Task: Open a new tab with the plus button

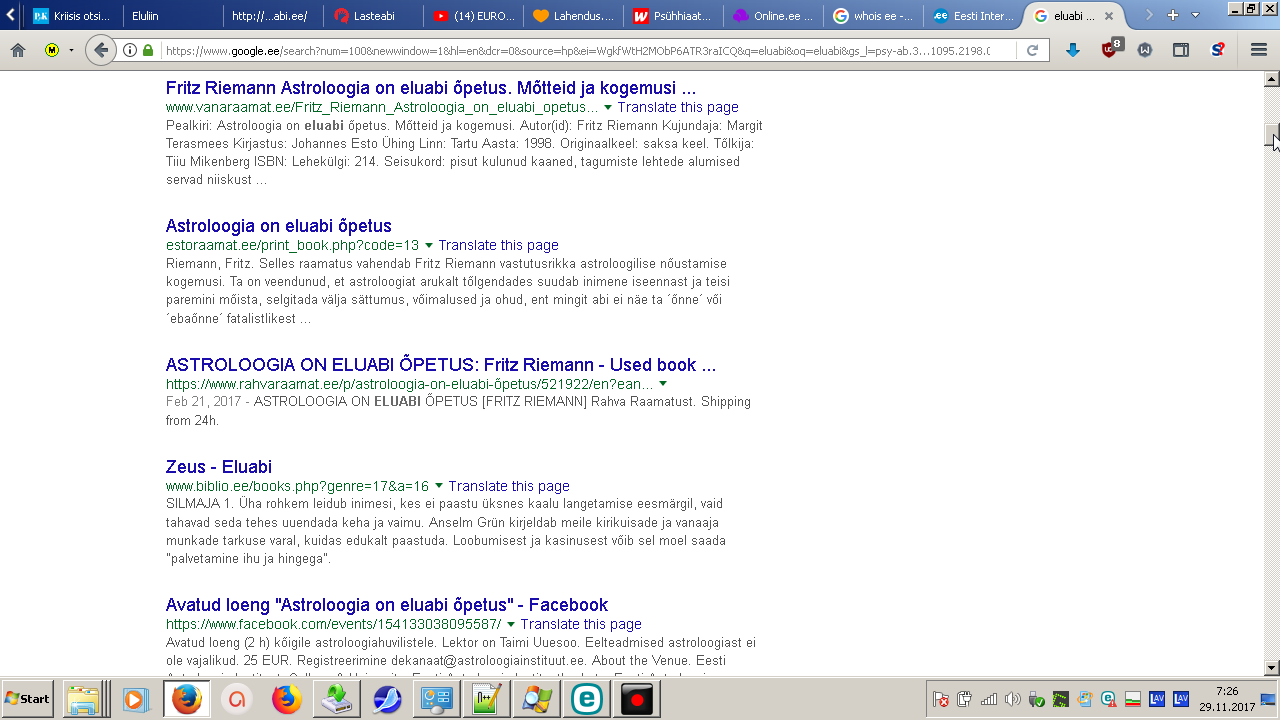Action: [x=1173, y=15]
